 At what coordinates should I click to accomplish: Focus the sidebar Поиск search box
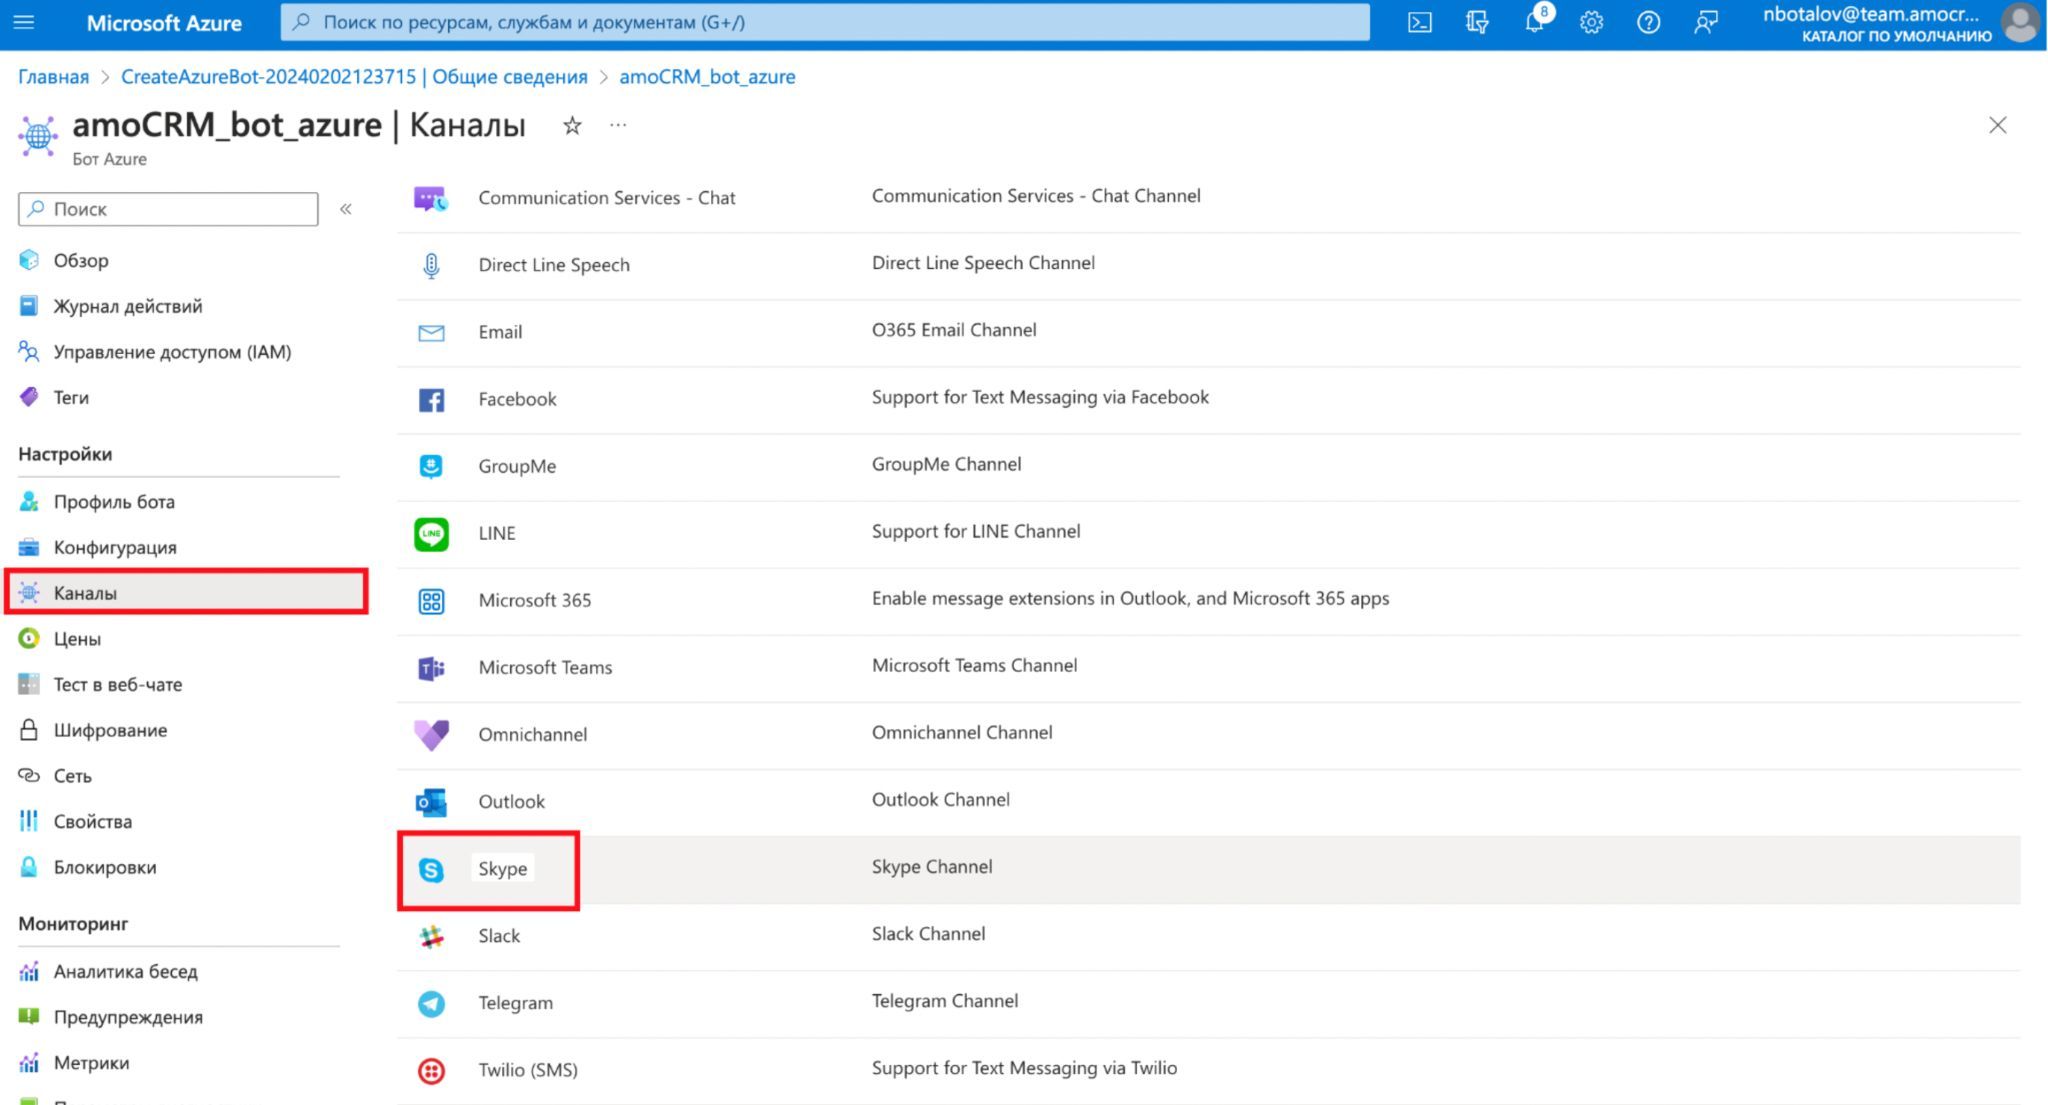pos(168,209)
